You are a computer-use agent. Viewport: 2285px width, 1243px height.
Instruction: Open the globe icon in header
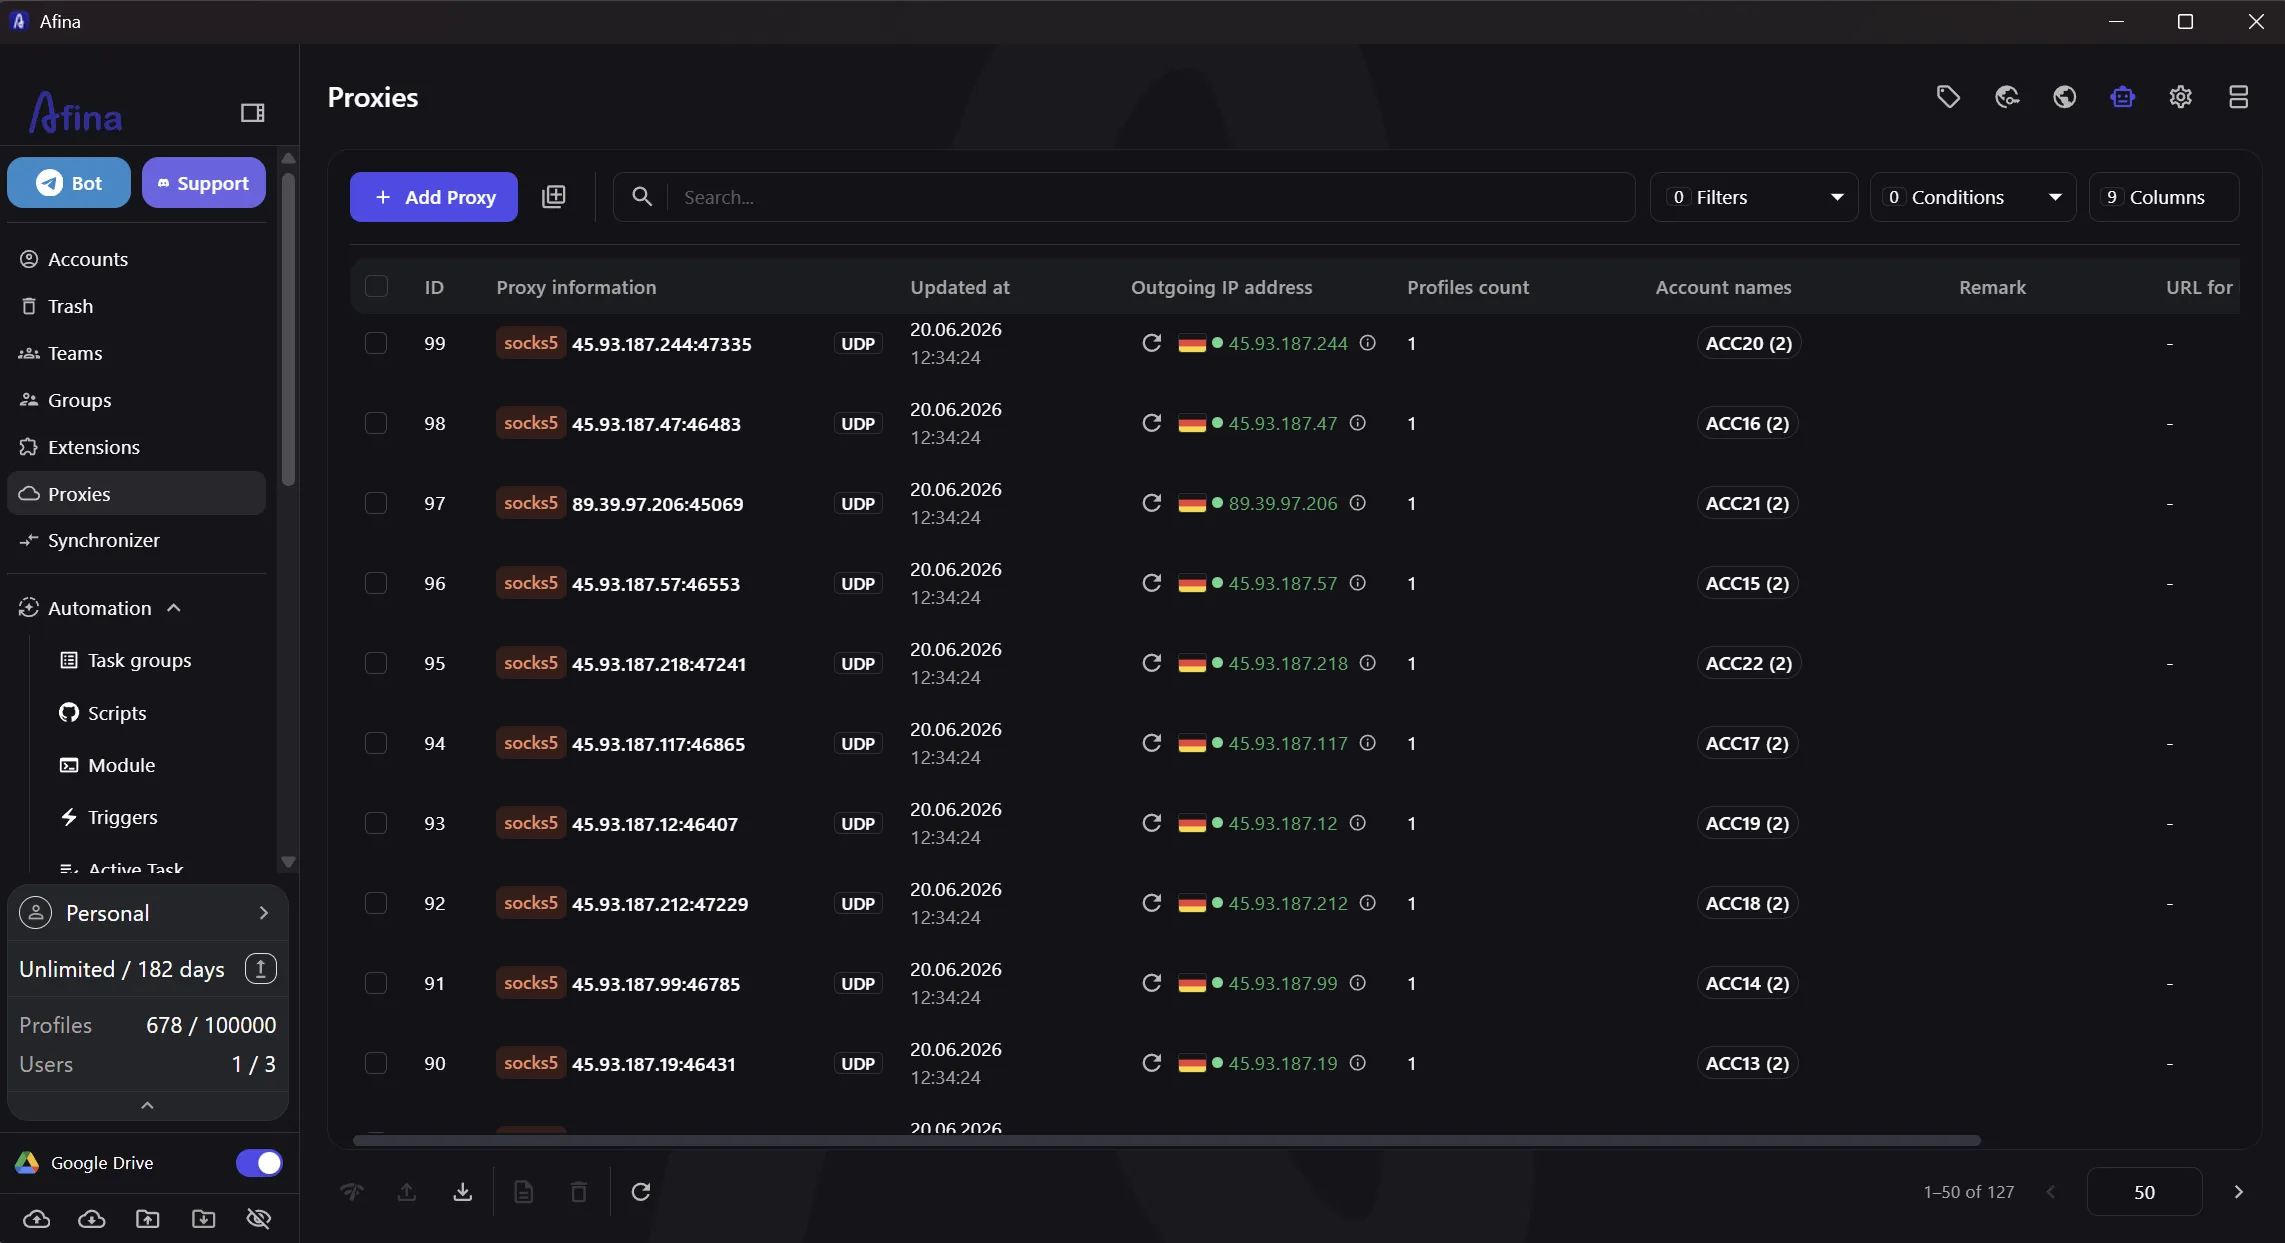click(2064, 97)
